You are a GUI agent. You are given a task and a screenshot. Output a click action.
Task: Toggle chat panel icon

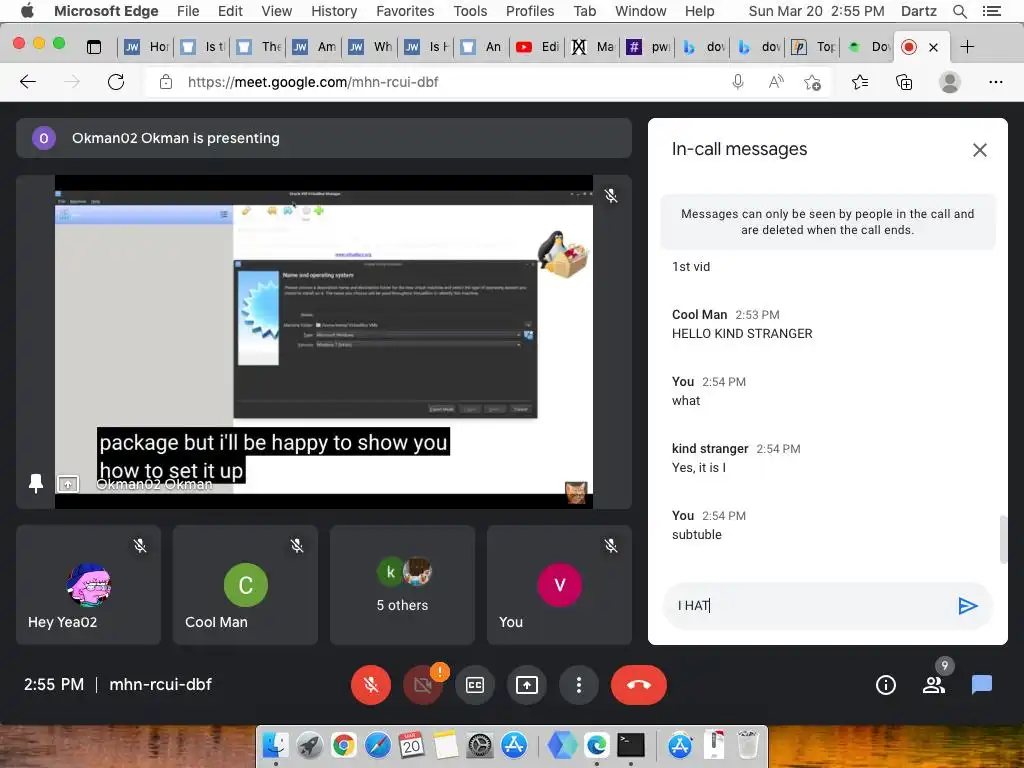[x=982, y=684]
